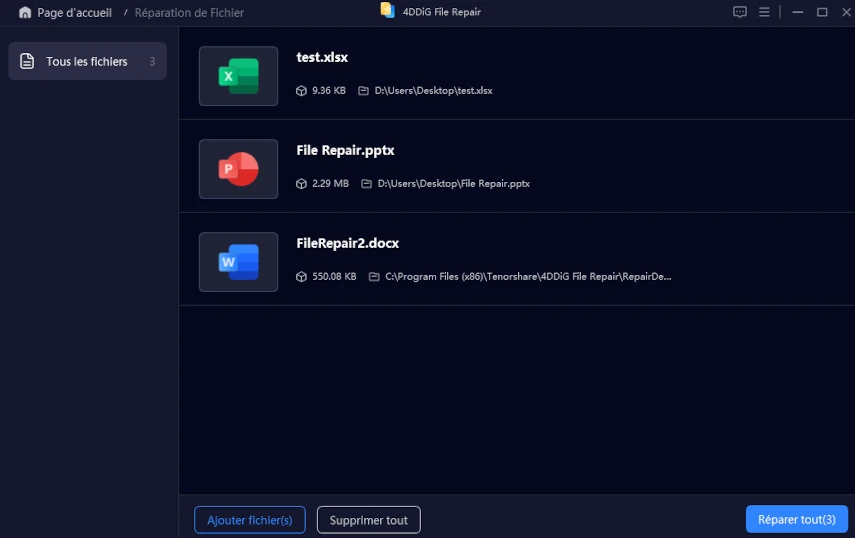Click the Word thumbnail for FileRepair2.docx

pos(238,262)
